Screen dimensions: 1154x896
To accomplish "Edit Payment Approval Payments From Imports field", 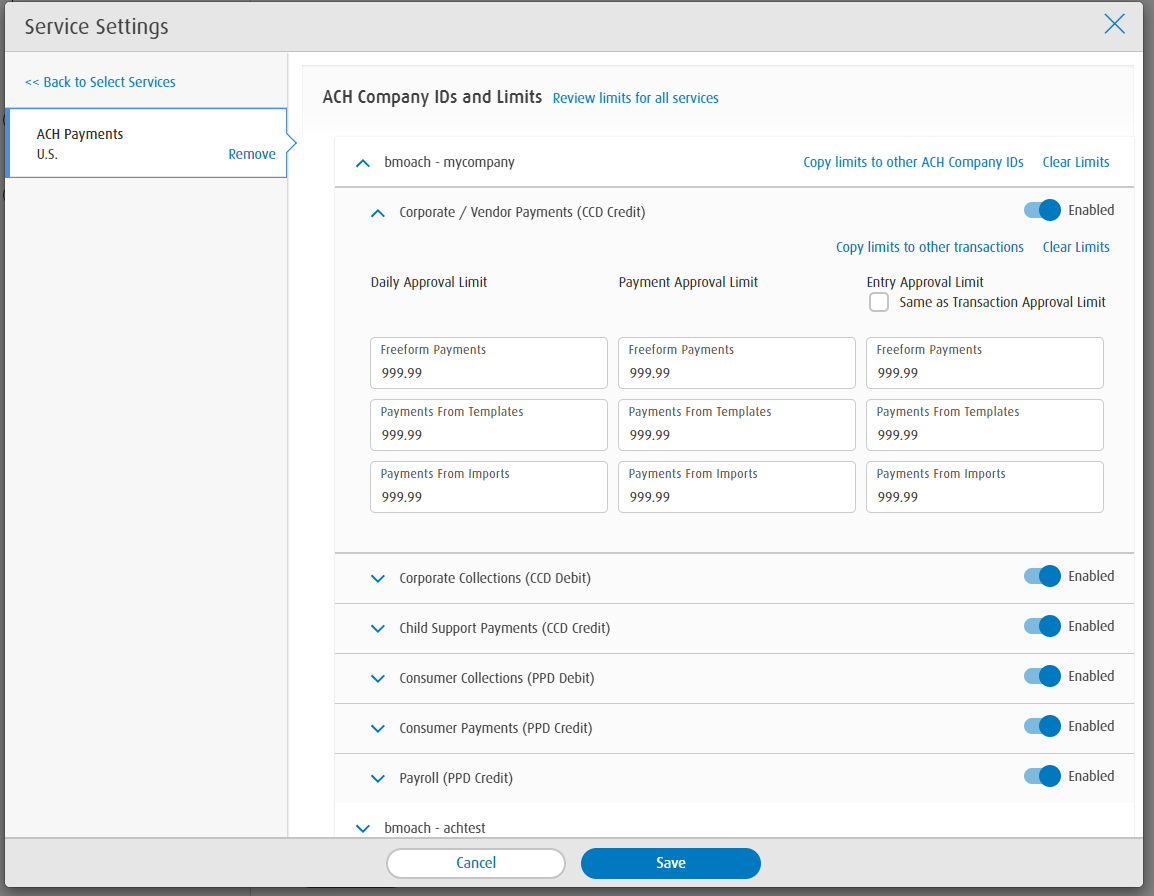I will [x=737, y=487].
